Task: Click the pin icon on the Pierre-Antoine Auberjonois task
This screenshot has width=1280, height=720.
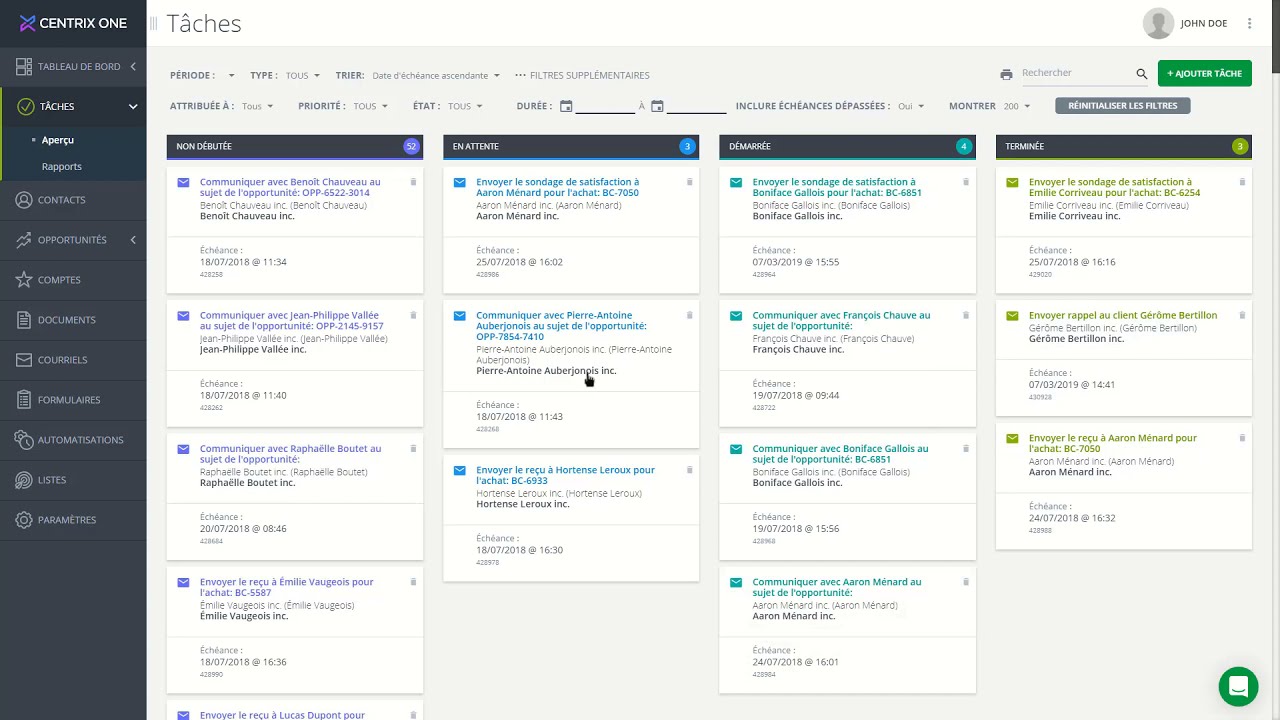Action: (689, 316)
